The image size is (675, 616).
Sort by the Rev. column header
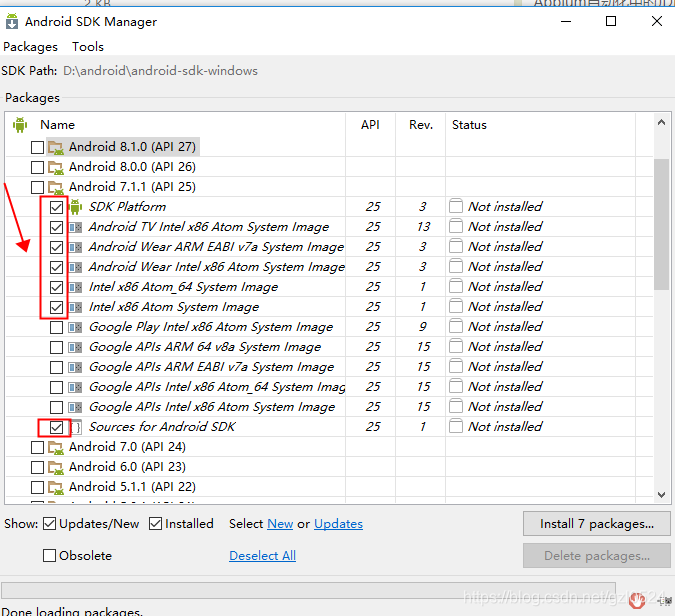click(x=421, y=125)
